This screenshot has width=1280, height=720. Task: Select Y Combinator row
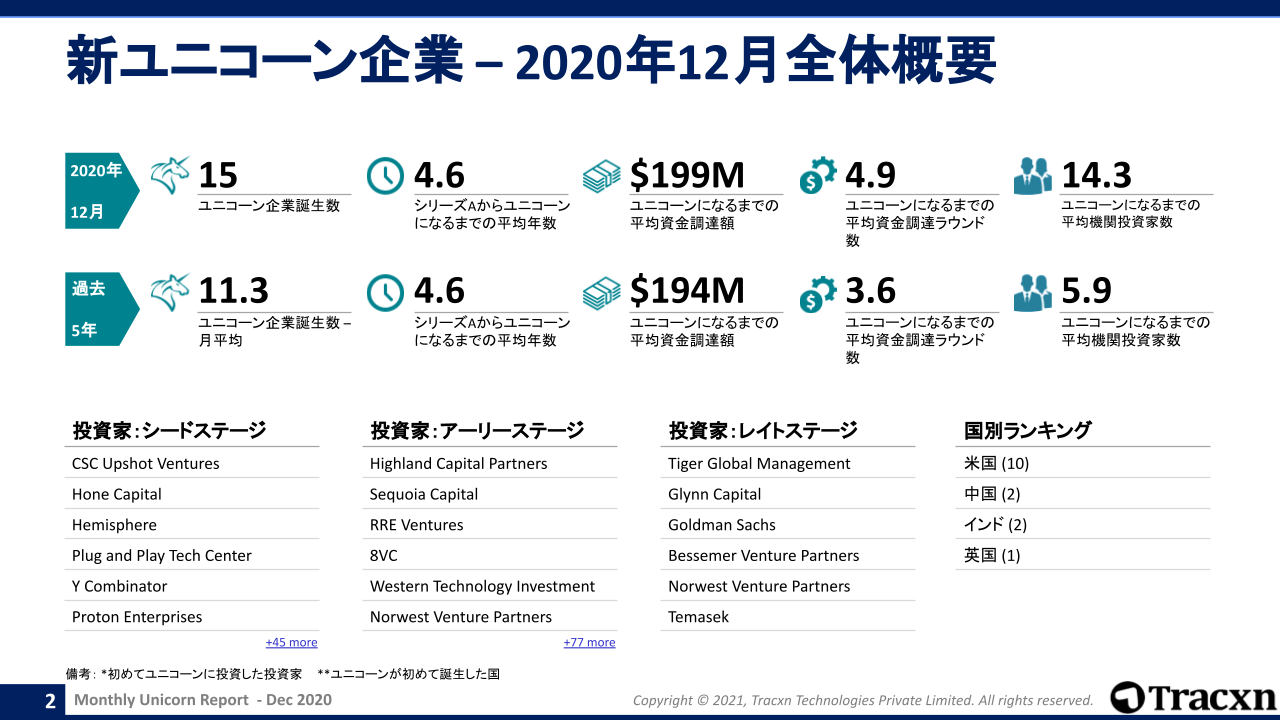pos(192,587)
